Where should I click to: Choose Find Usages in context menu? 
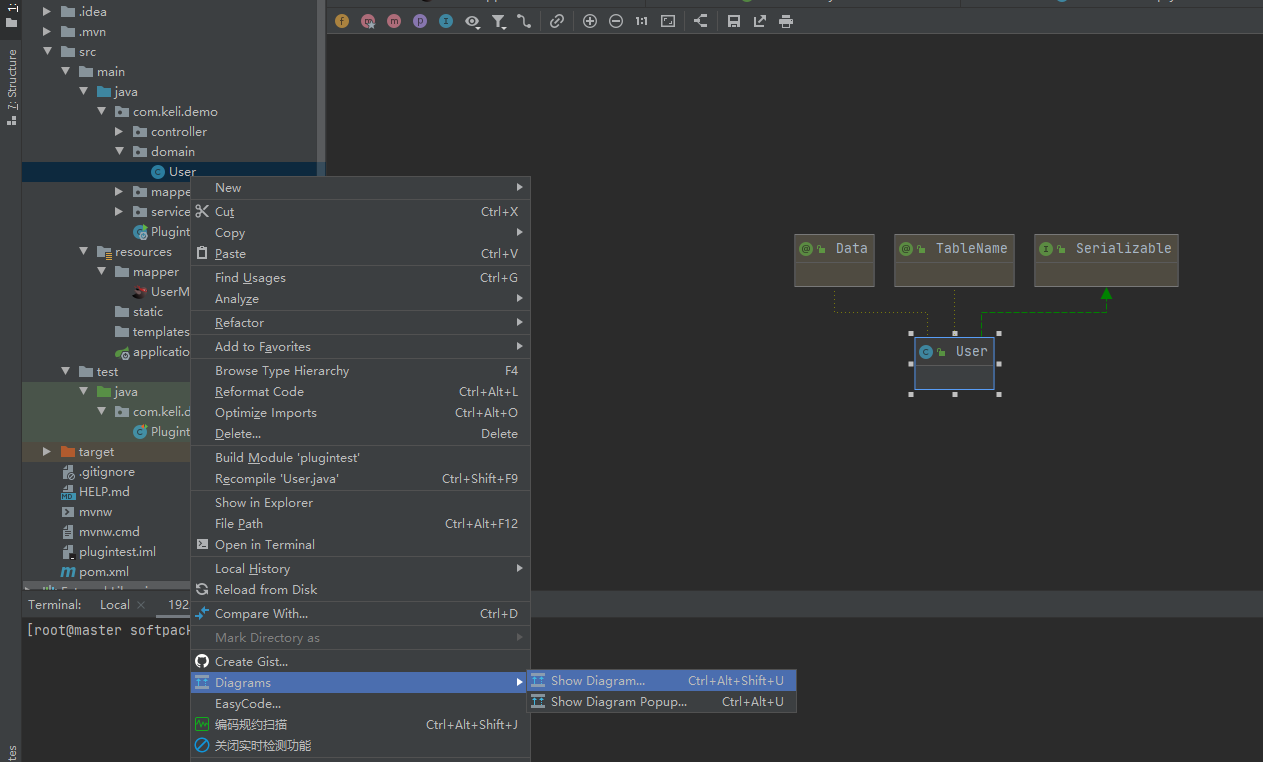tap(250, 278)
